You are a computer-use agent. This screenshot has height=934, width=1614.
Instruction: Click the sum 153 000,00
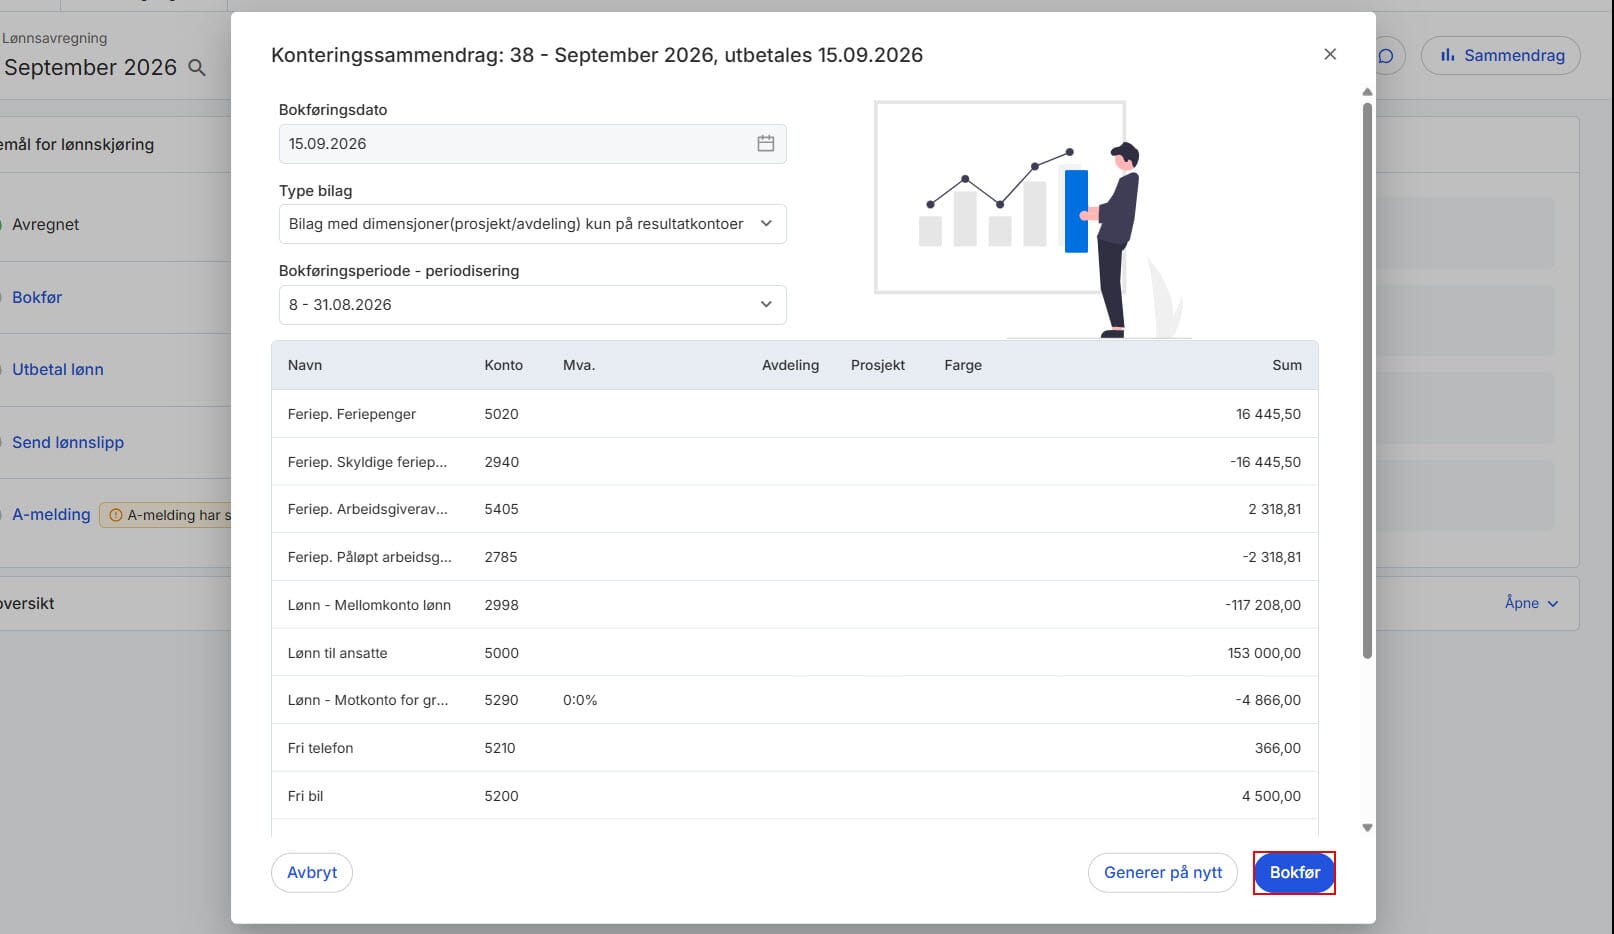(1264, 654)
